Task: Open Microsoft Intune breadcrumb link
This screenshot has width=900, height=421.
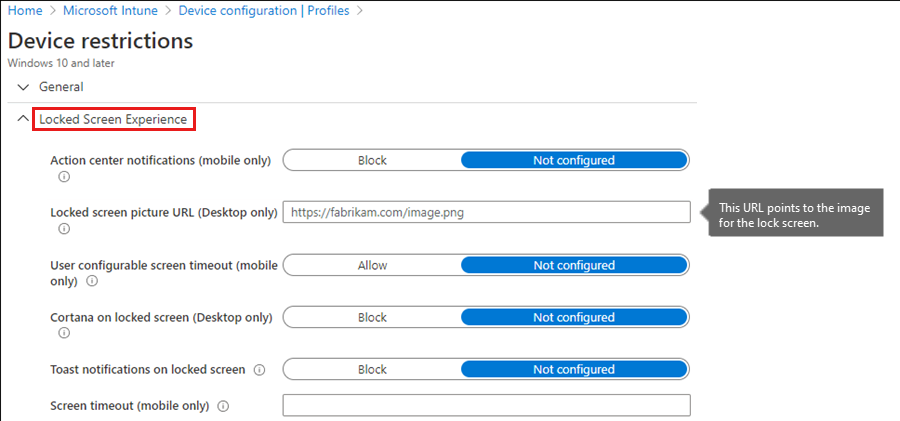Action: 110,11
